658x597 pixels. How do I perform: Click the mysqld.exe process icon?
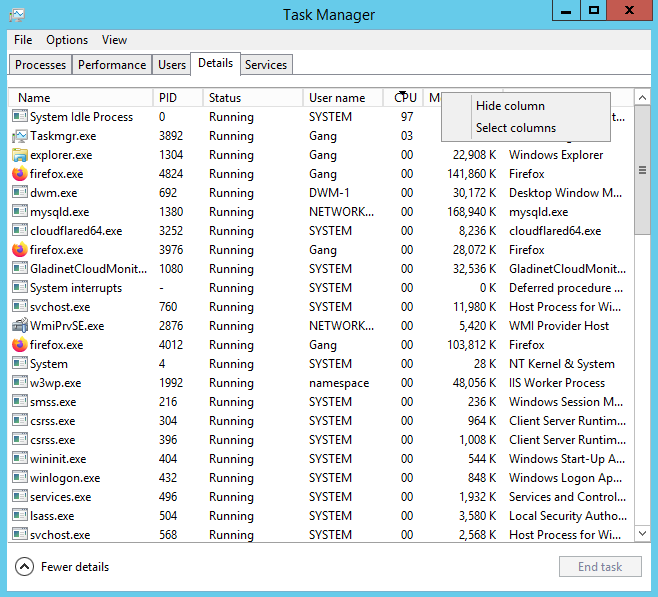click(19, 212)
